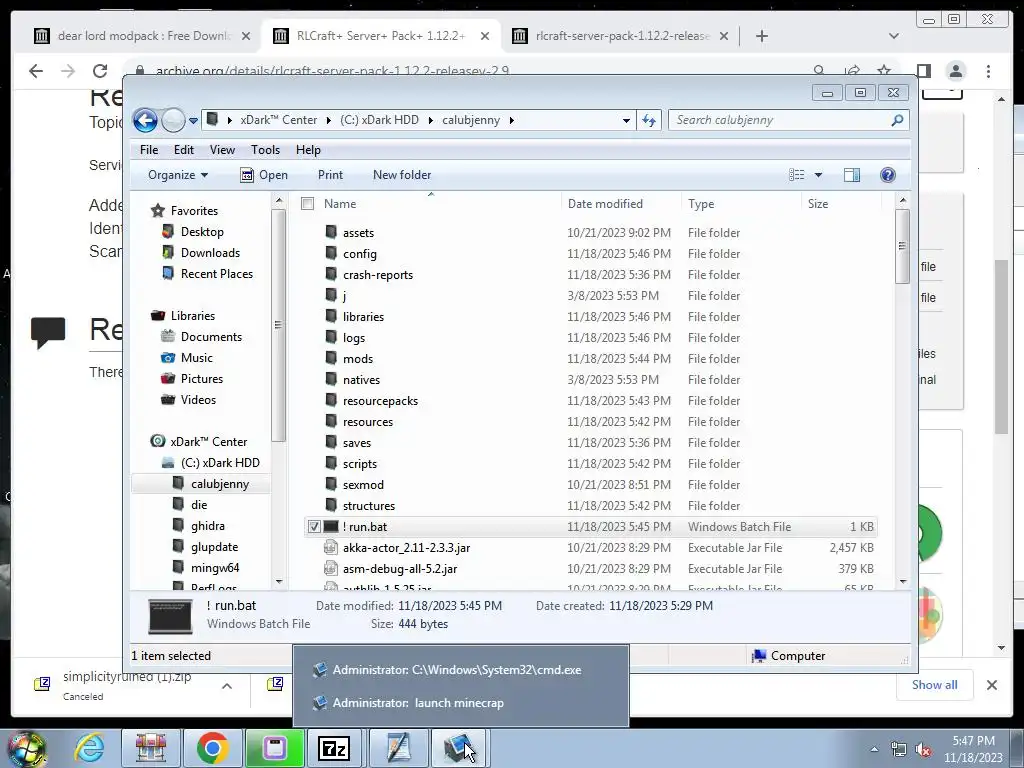Open Downloads in Favorites

tap(210, 253)
